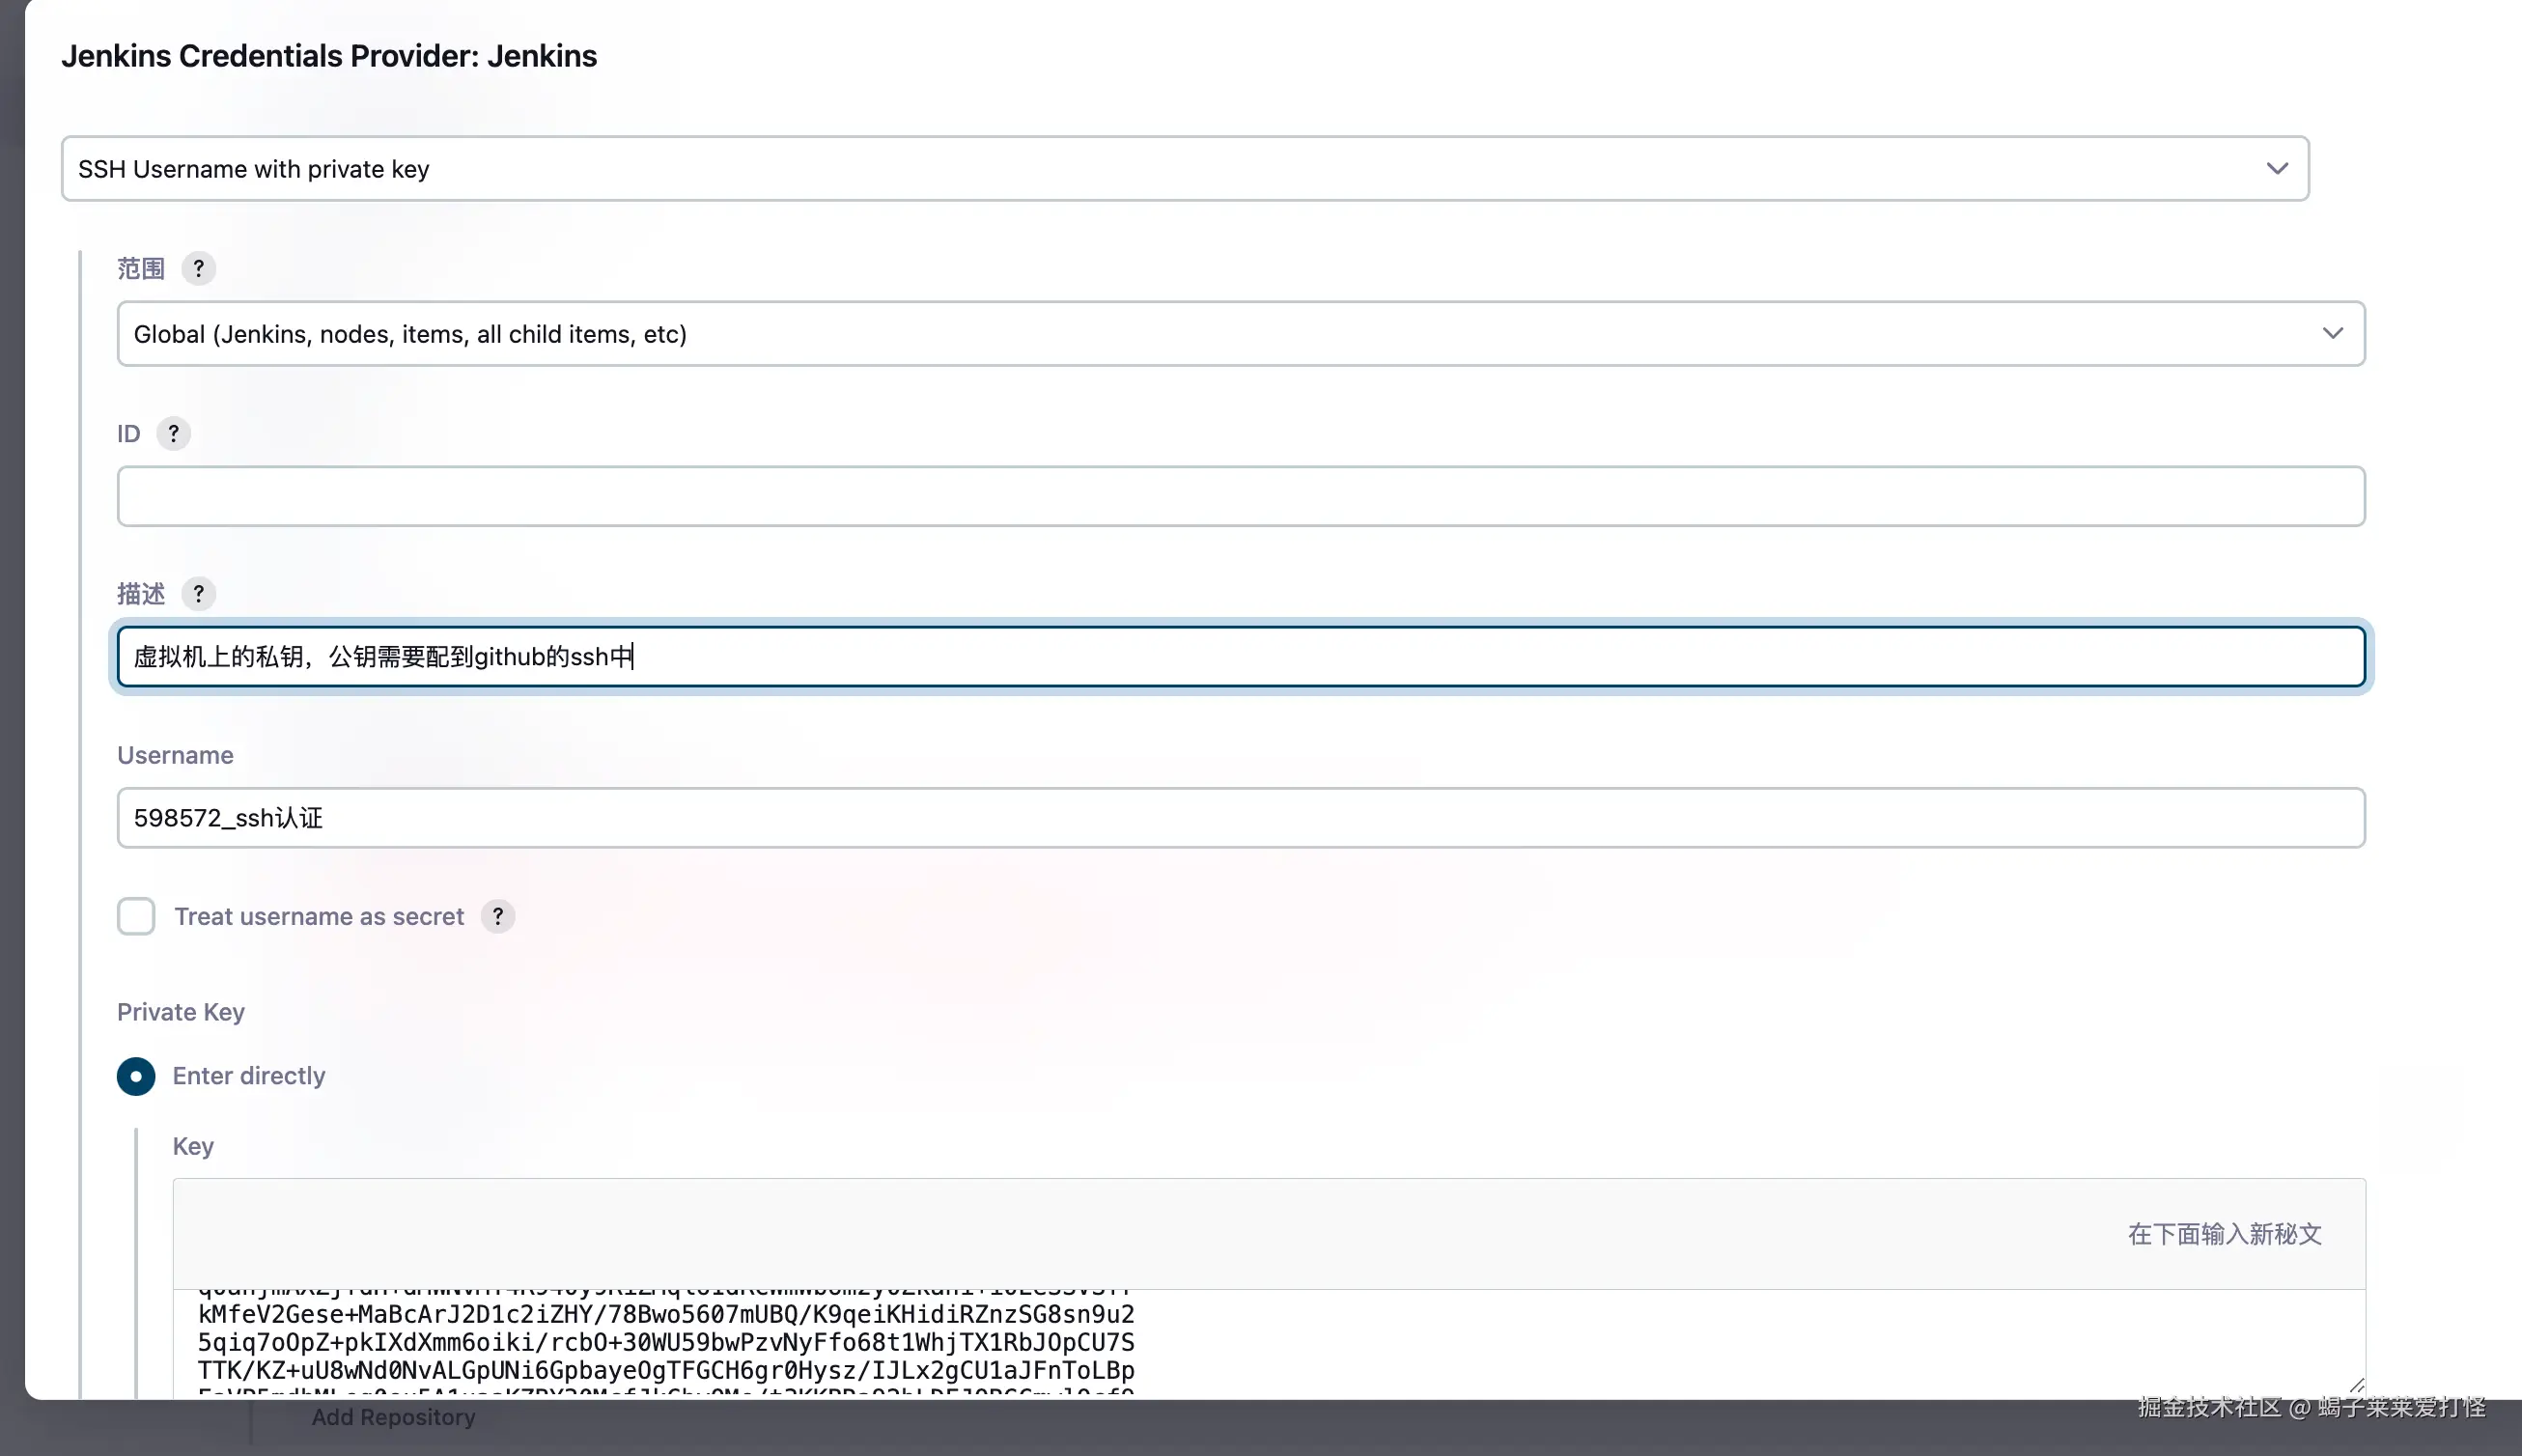The image size is (2522, 1456).
Task: Click into the empty ID field
Action: tap(1240, 496)
